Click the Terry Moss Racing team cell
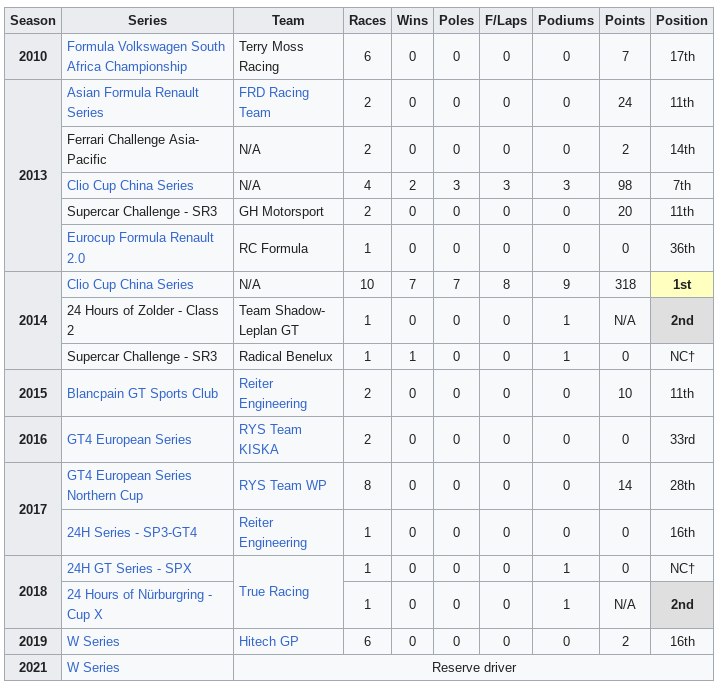The width and height of the screenshot is (721, 690). point(288,57)
